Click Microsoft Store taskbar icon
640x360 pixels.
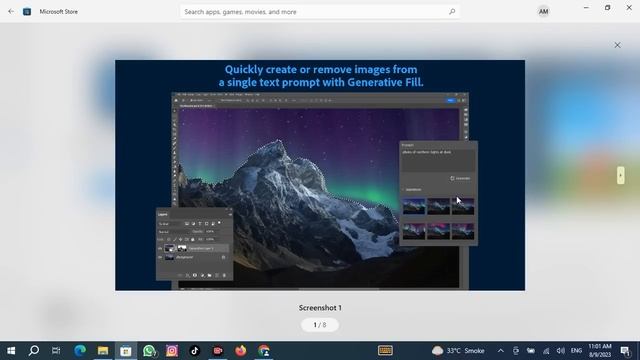click(x=126, y=351)
